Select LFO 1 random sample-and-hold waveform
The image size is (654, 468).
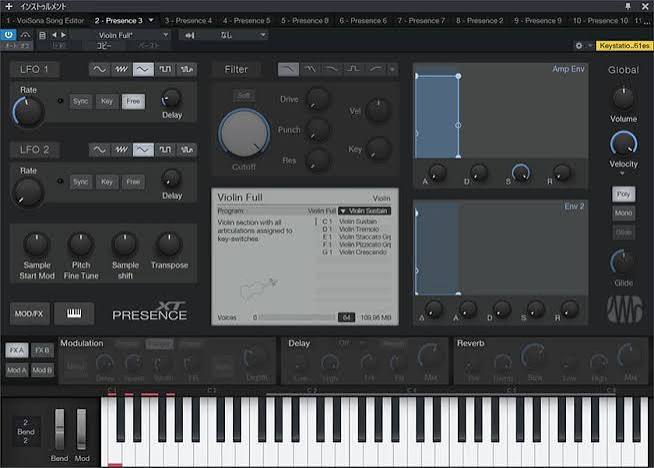186,69
